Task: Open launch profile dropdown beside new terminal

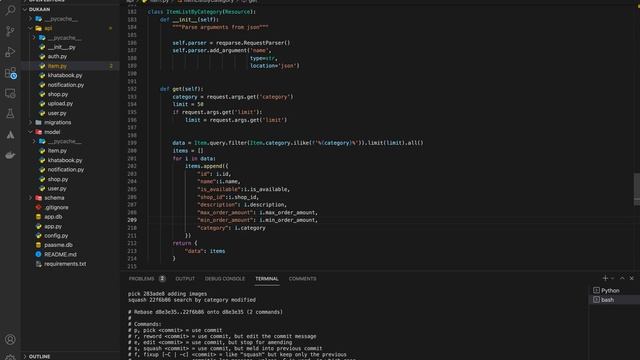Action: pyautogui.click(x=612, y=278)
